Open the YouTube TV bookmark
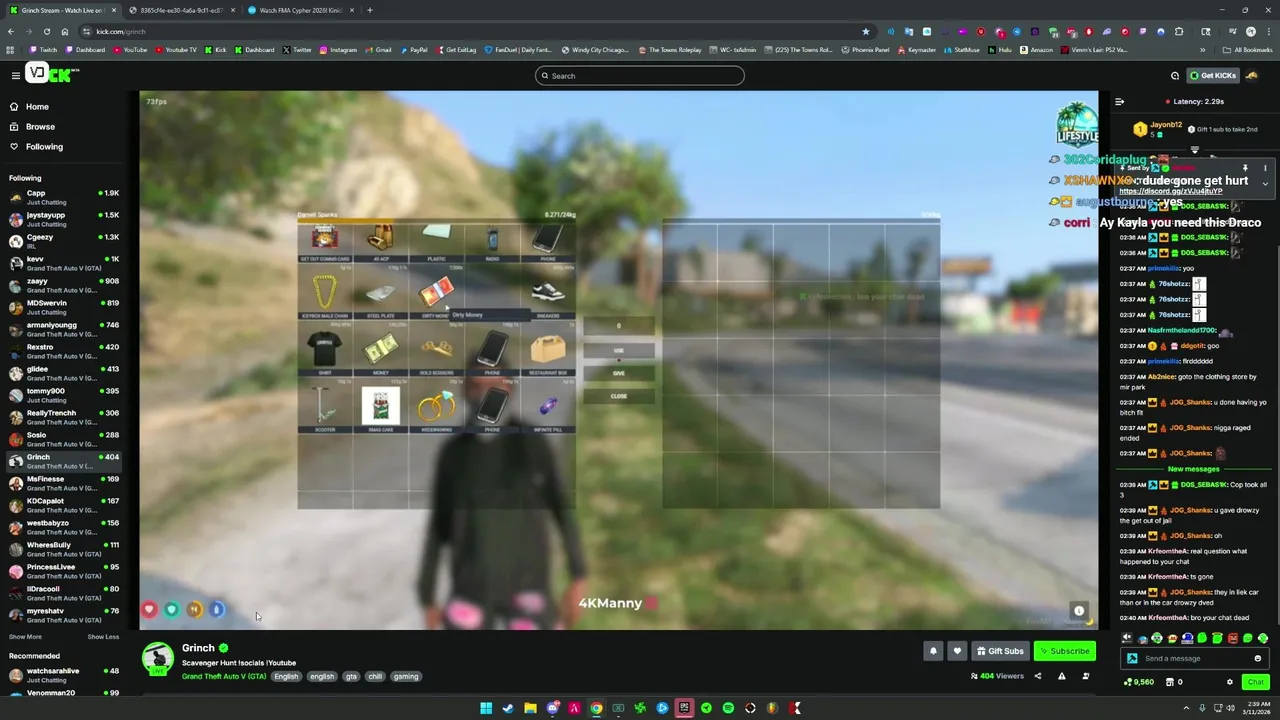The height and width of the screenshot is (720, 1280). 175,50
